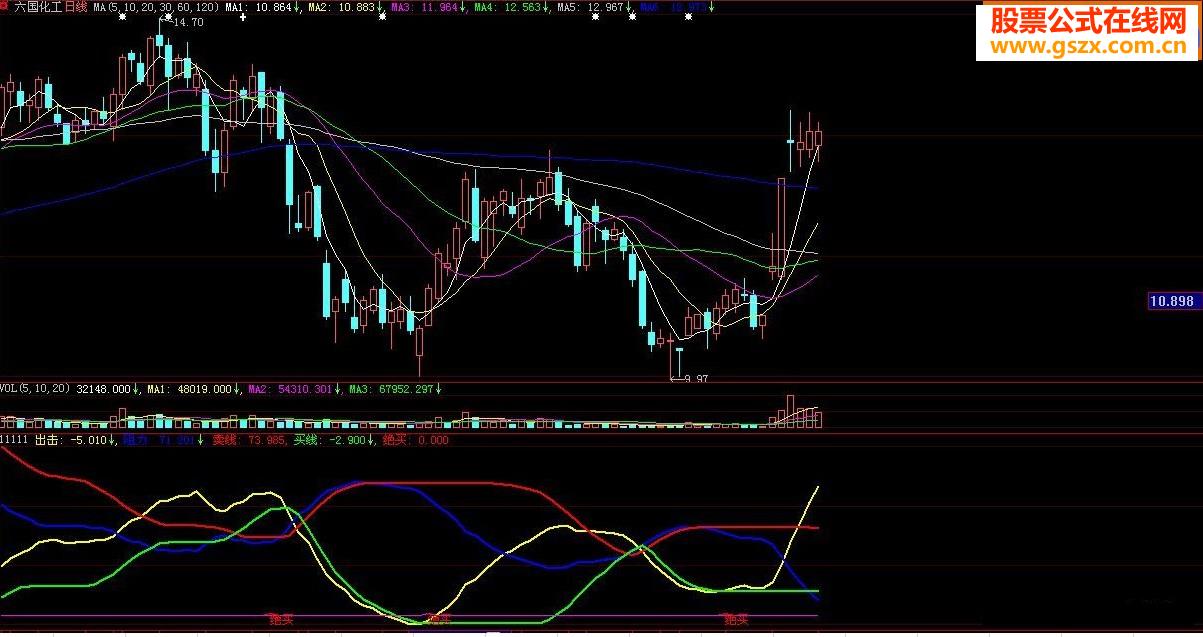Select the stock name 六国化工
Screen dimensions: 1203x637
pyautogui.click(x=38, y=7)
